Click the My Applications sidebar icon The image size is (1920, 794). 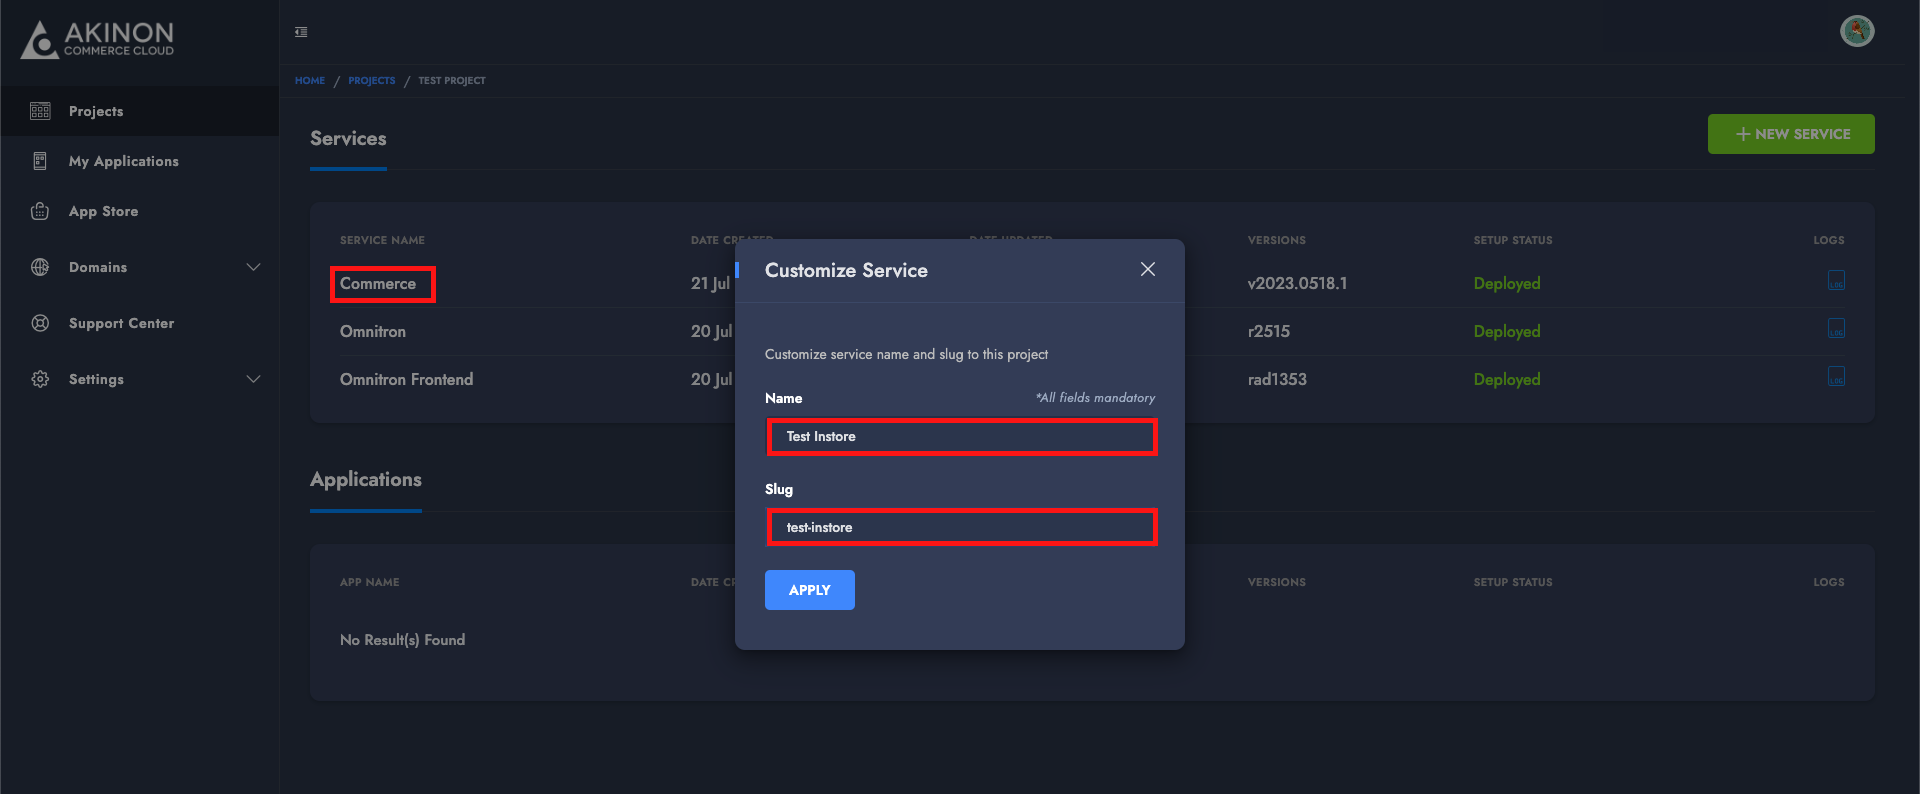(x=40, y=161)
